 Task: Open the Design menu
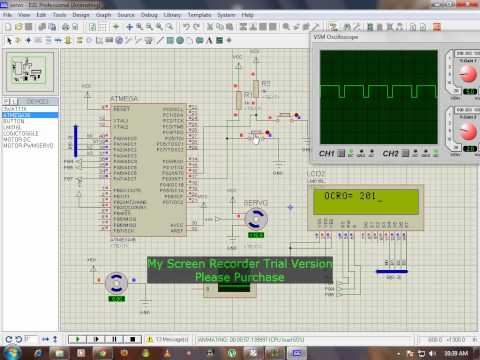(81, 15)
